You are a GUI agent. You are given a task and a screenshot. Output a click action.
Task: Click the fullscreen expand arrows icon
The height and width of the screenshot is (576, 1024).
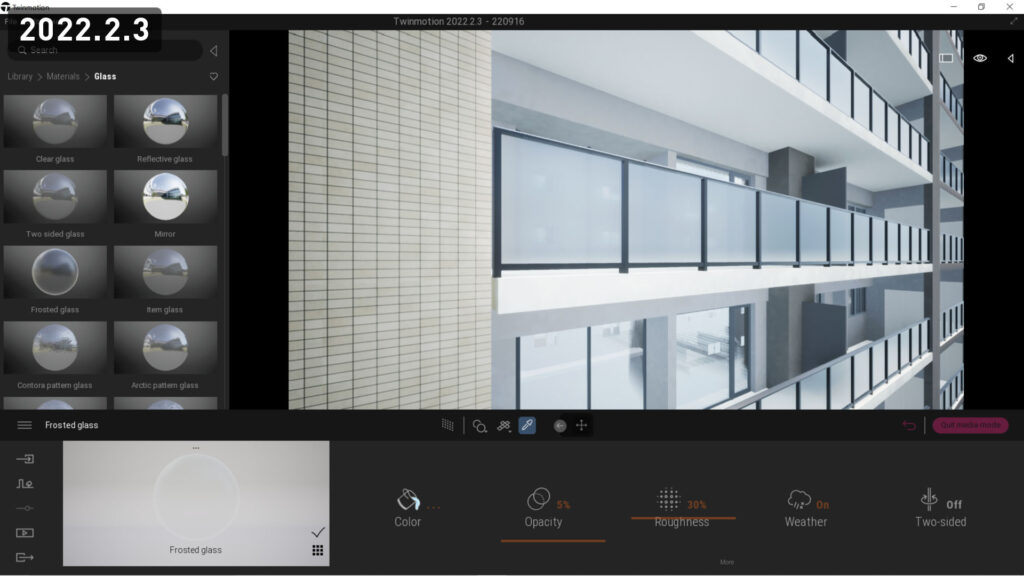(1014, 21)
